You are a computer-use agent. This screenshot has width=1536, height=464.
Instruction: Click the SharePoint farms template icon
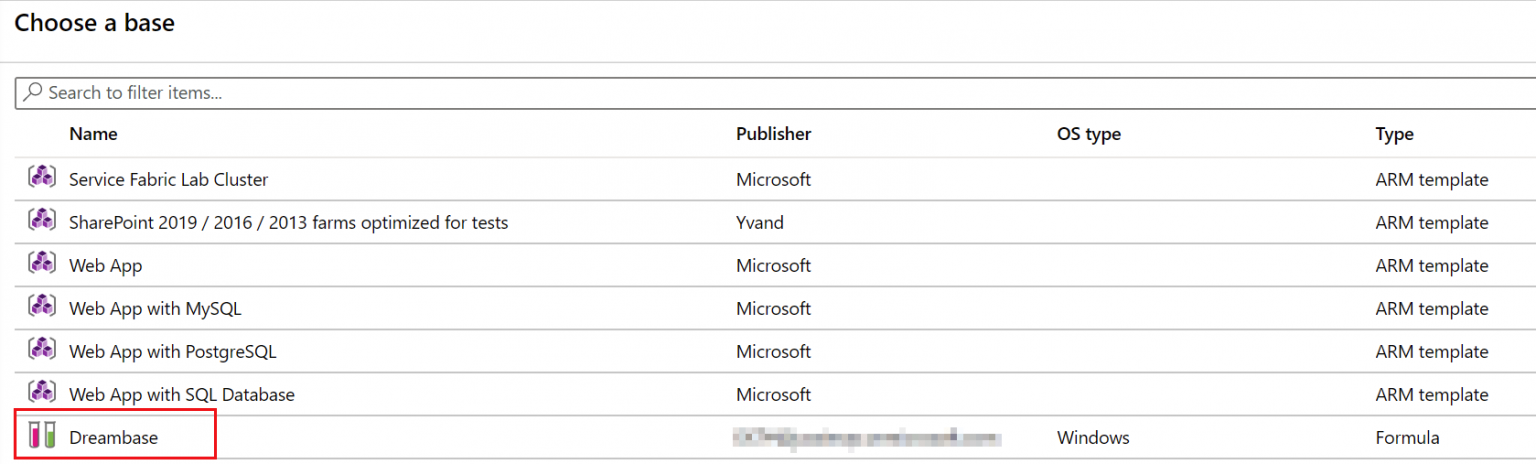point(41,221)
